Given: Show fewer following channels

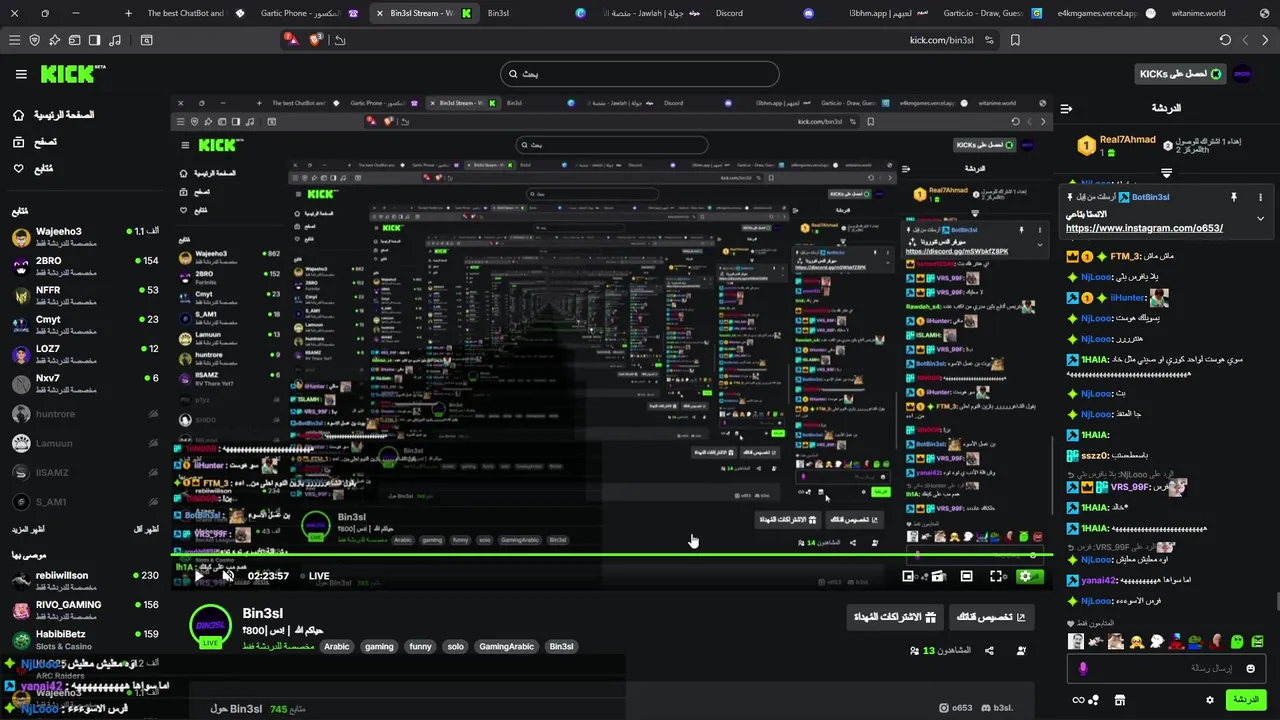Looking at the screenshot, I should (x=146, y=529).
